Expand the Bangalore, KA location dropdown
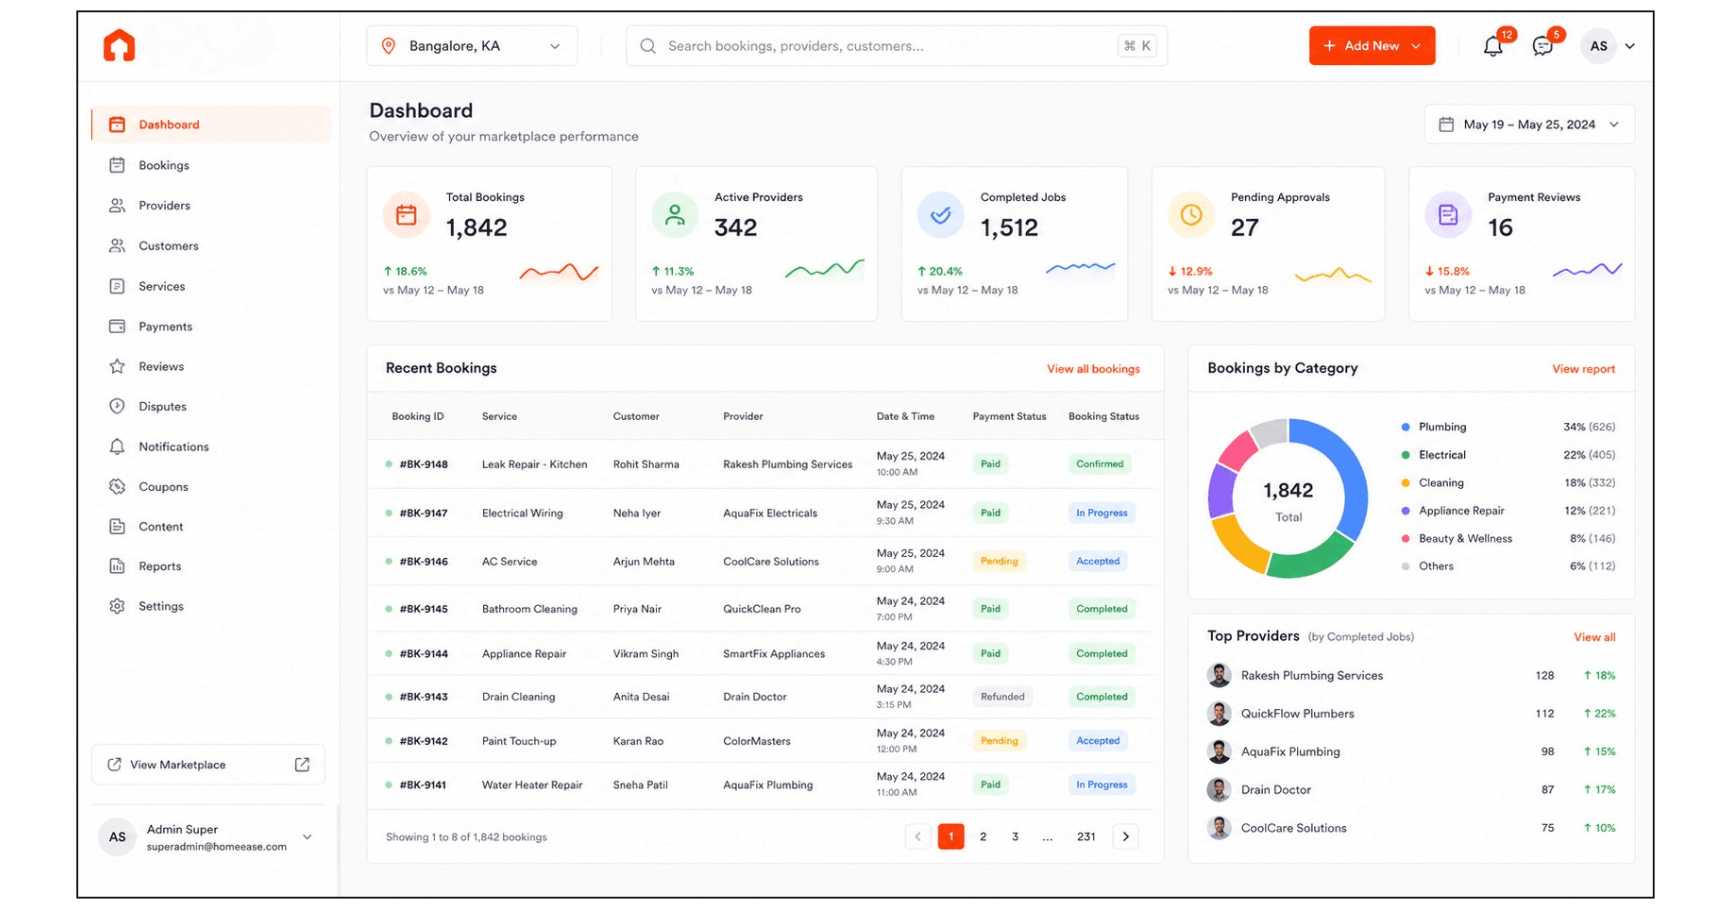1731x909 pixels. pyautogui.click(x=472, y=46)
